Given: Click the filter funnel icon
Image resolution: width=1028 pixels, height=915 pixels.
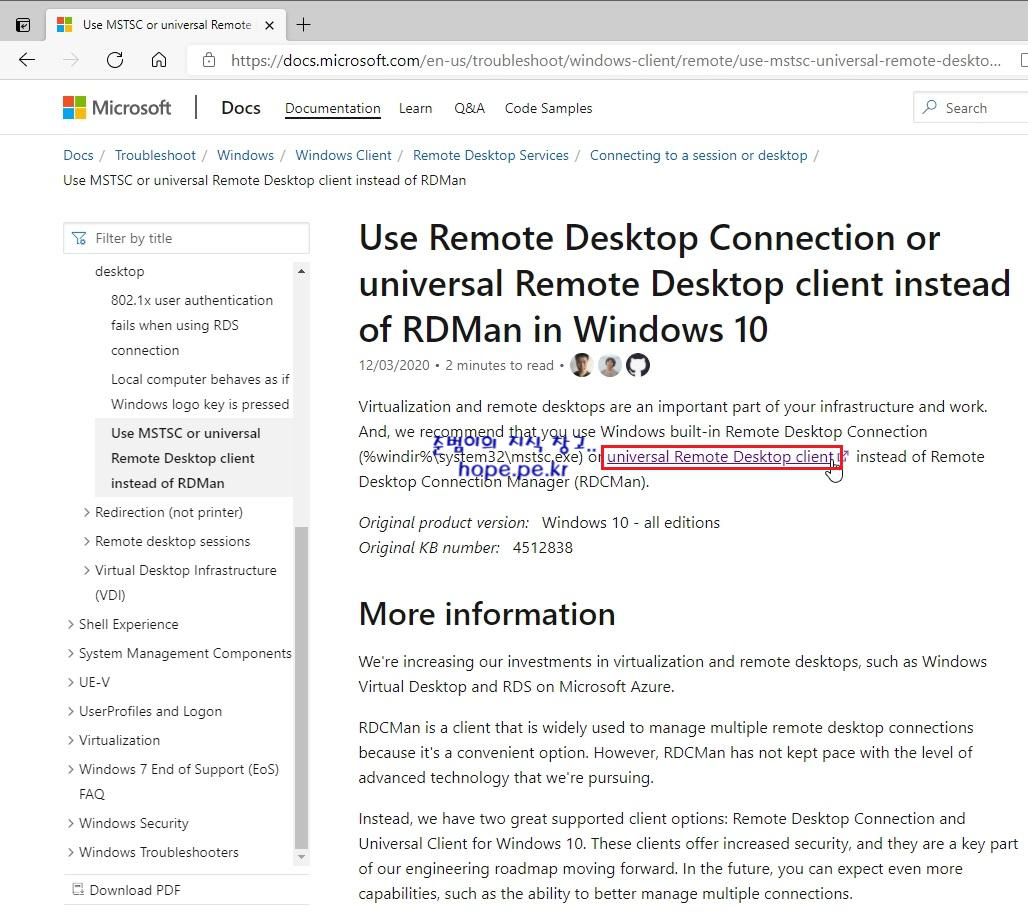Looking at the screenshot, I should [x=79, y=238].
